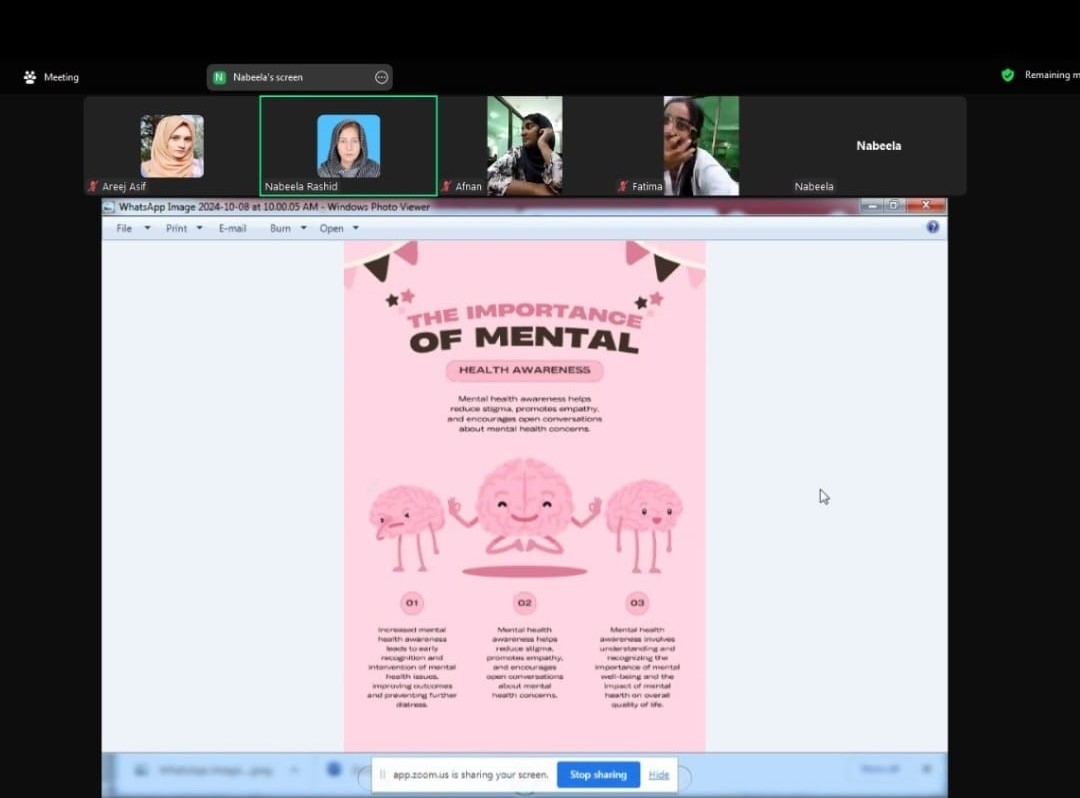The height and width of the screenshot is (798, 1080).
Task: Select Afnan's video thumbnail
Action: (x=525, y=146)
